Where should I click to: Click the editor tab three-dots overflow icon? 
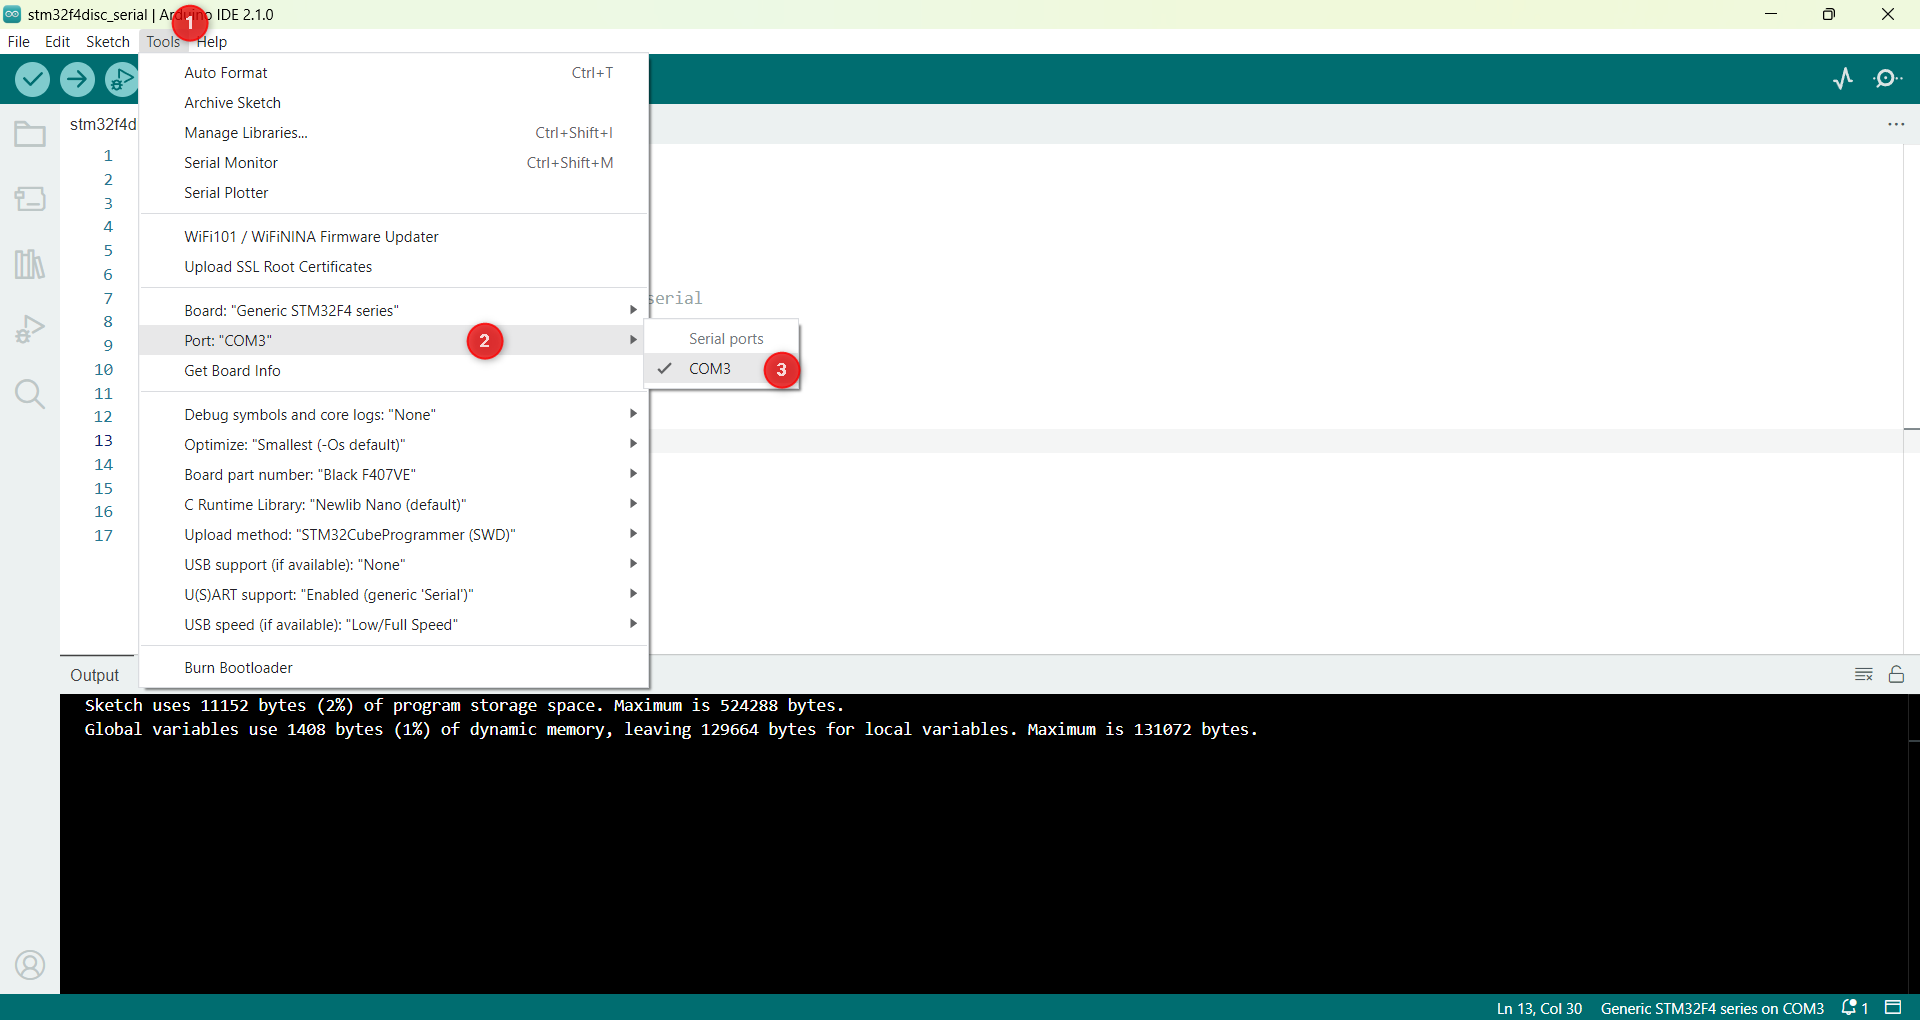(1896, 124)
